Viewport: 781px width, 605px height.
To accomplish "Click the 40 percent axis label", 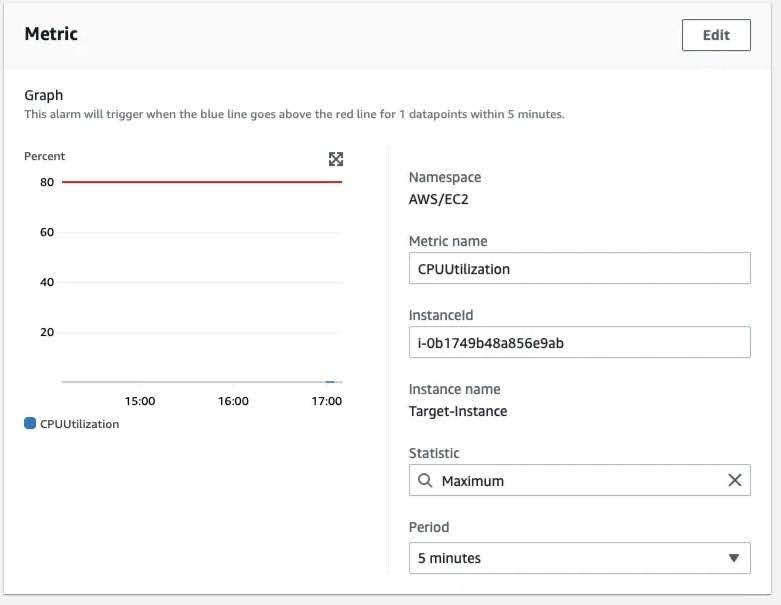I will click(47, 282).
